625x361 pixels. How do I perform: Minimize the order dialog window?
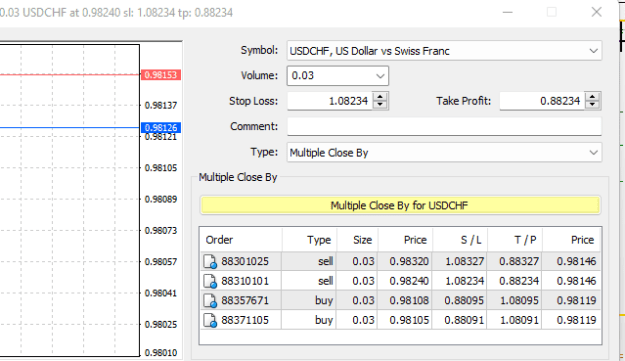click(x=507, y=12)
